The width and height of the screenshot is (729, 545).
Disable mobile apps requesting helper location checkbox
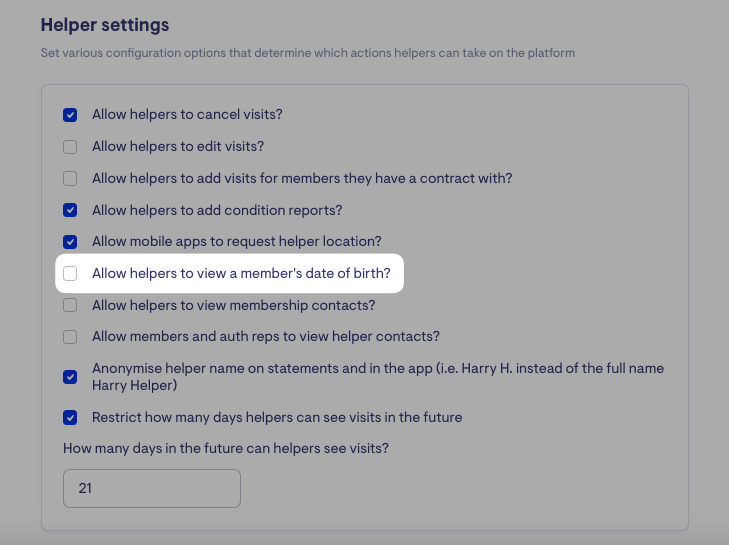point(70,242)
